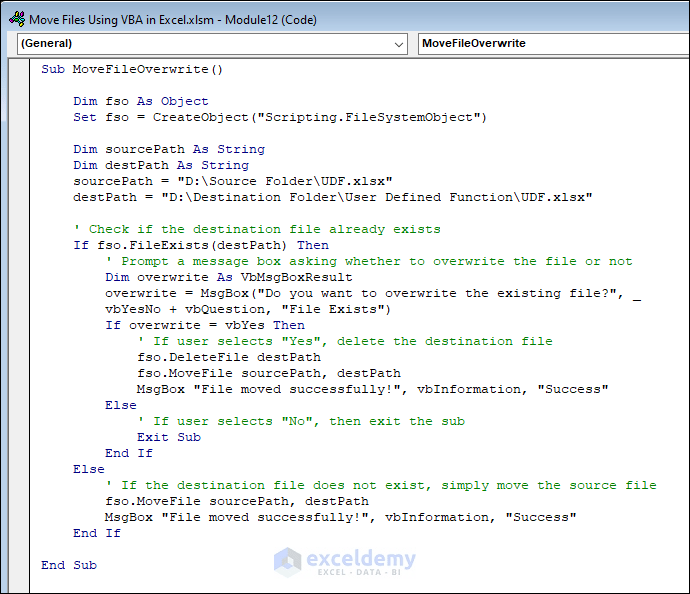The image size is (690, 594).
Task: Click the sourcePath = "D:\Source Folder\UDF.xlsx" line
Action: coord(233,181)
